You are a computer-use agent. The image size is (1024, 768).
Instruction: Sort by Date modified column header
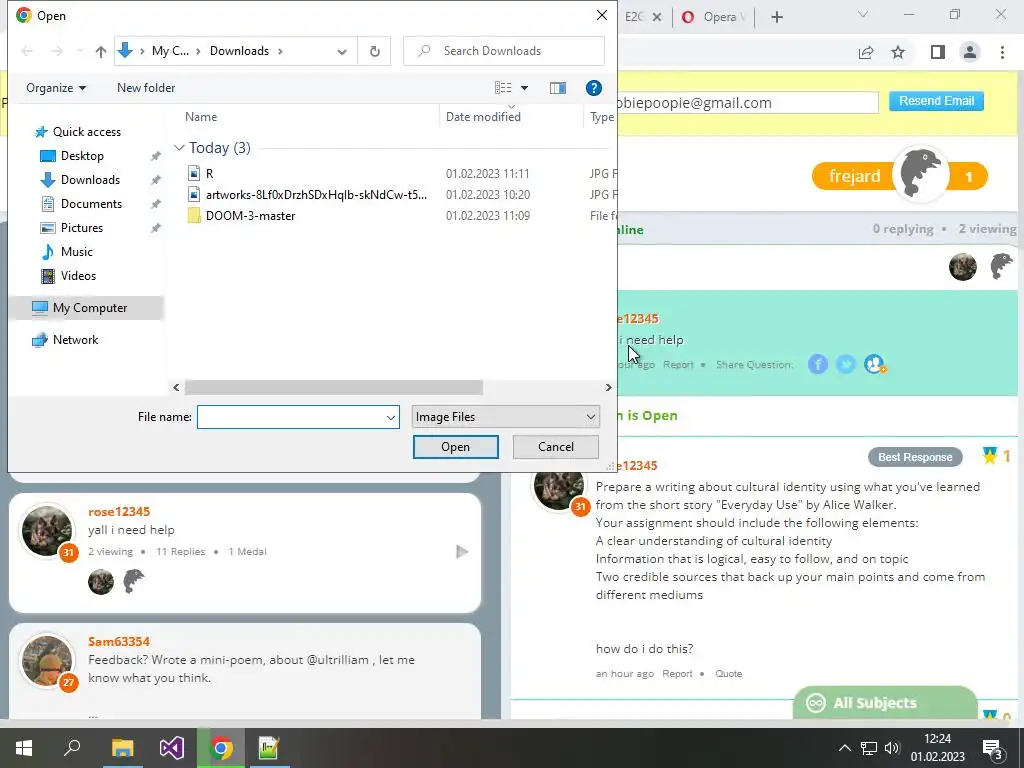[483, 117]
